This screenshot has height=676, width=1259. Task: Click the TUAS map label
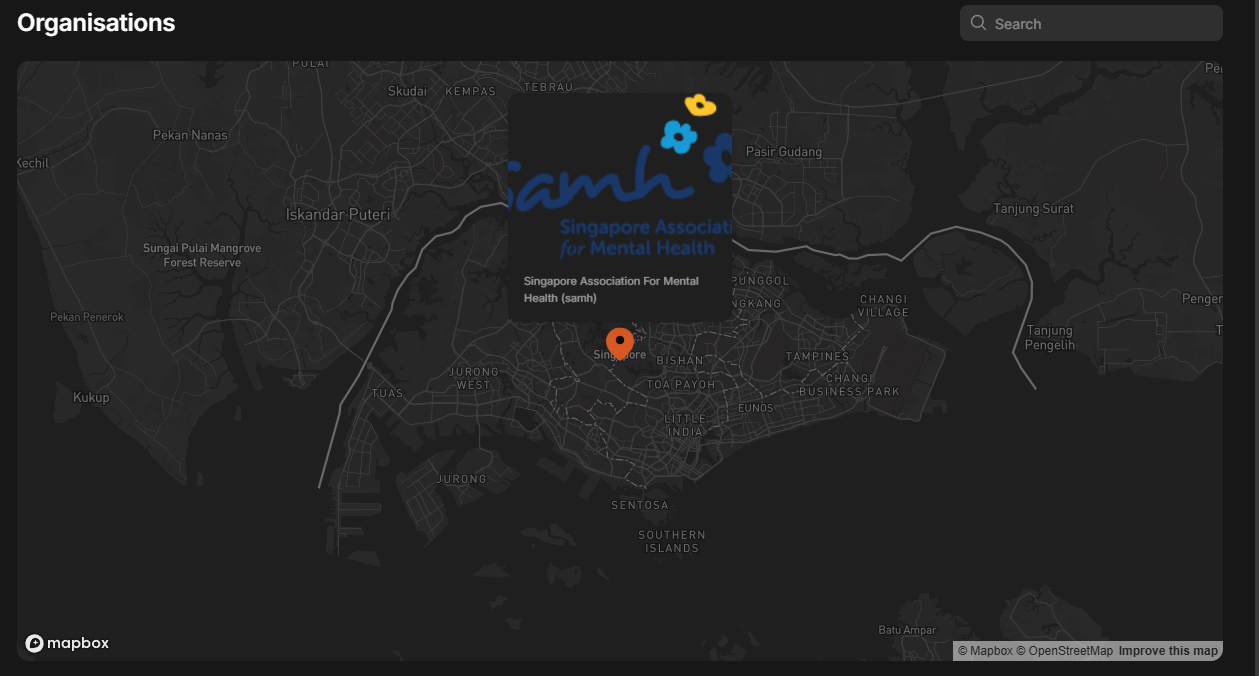pyautogui.click(x=387, y=393)
